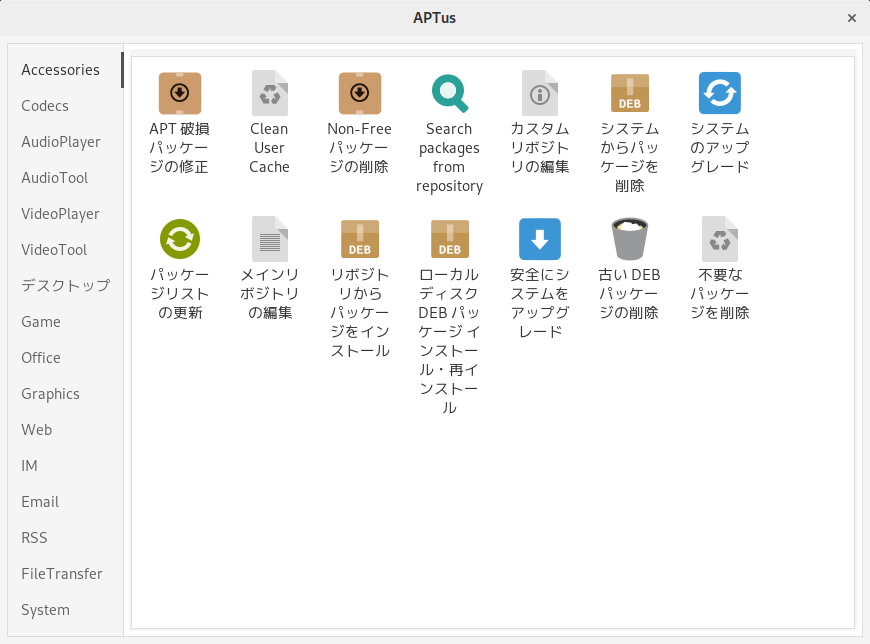
Task: Open the Email category
Action: click(x=65, y=502)
